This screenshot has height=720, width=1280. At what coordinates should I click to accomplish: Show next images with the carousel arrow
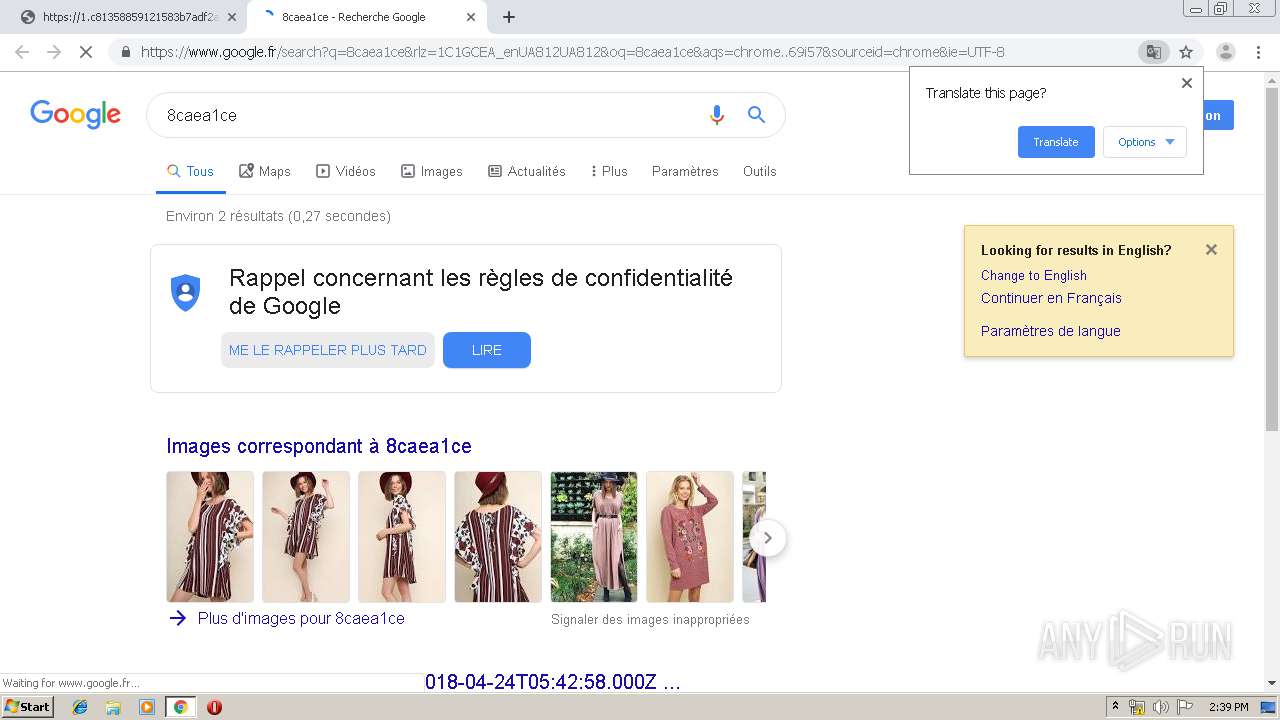pos(767,538)
